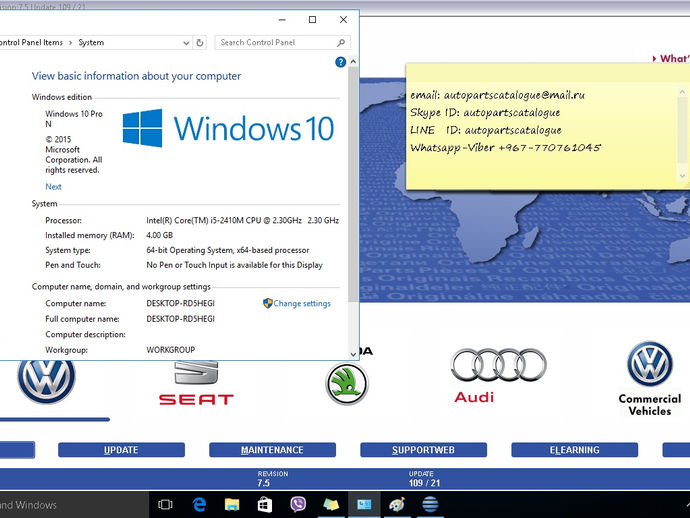
Task: Click the Full computer name value
Action: tap(180, 319)
